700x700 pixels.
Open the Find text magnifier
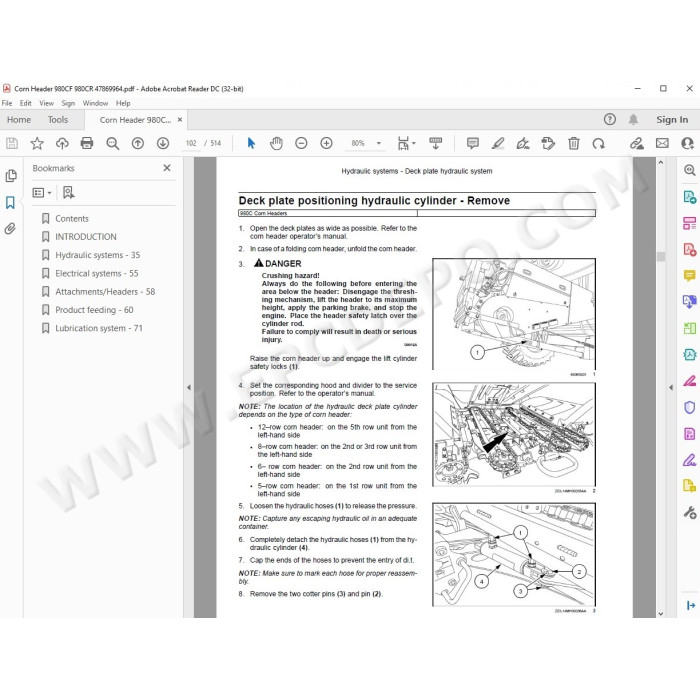pos(112,143)
